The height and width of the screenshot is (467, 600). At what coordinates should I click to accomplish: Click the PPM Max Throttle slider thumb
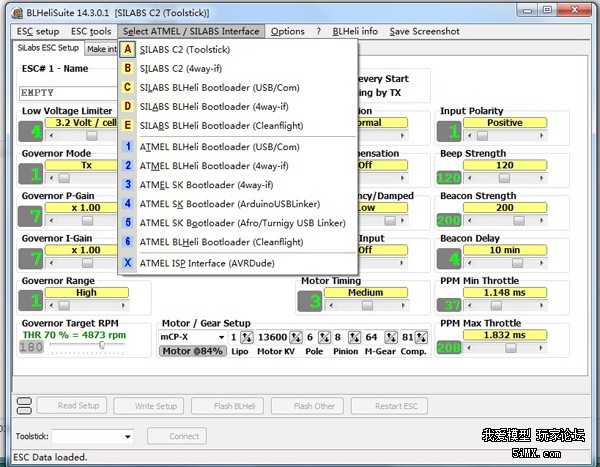click(511, 348)
